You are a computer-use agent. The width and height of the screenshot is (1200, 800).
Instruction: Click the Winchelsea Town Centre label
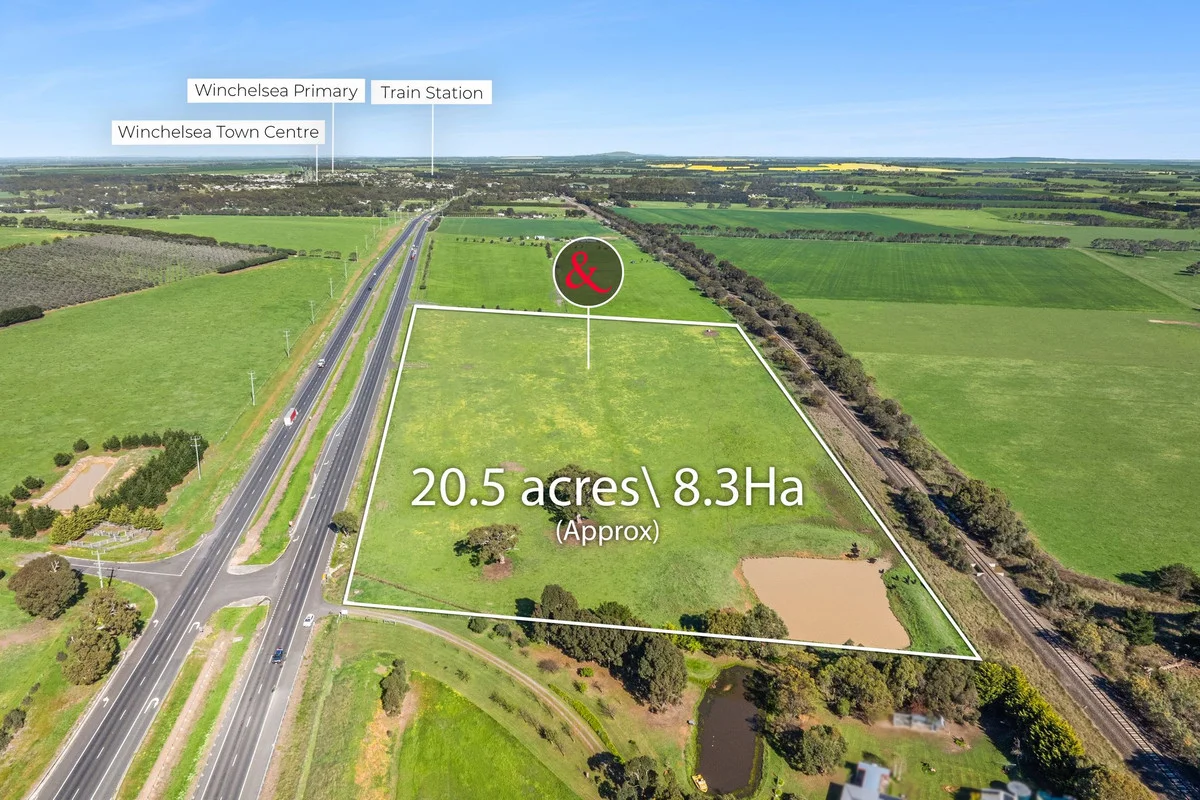tap(218, 131)
